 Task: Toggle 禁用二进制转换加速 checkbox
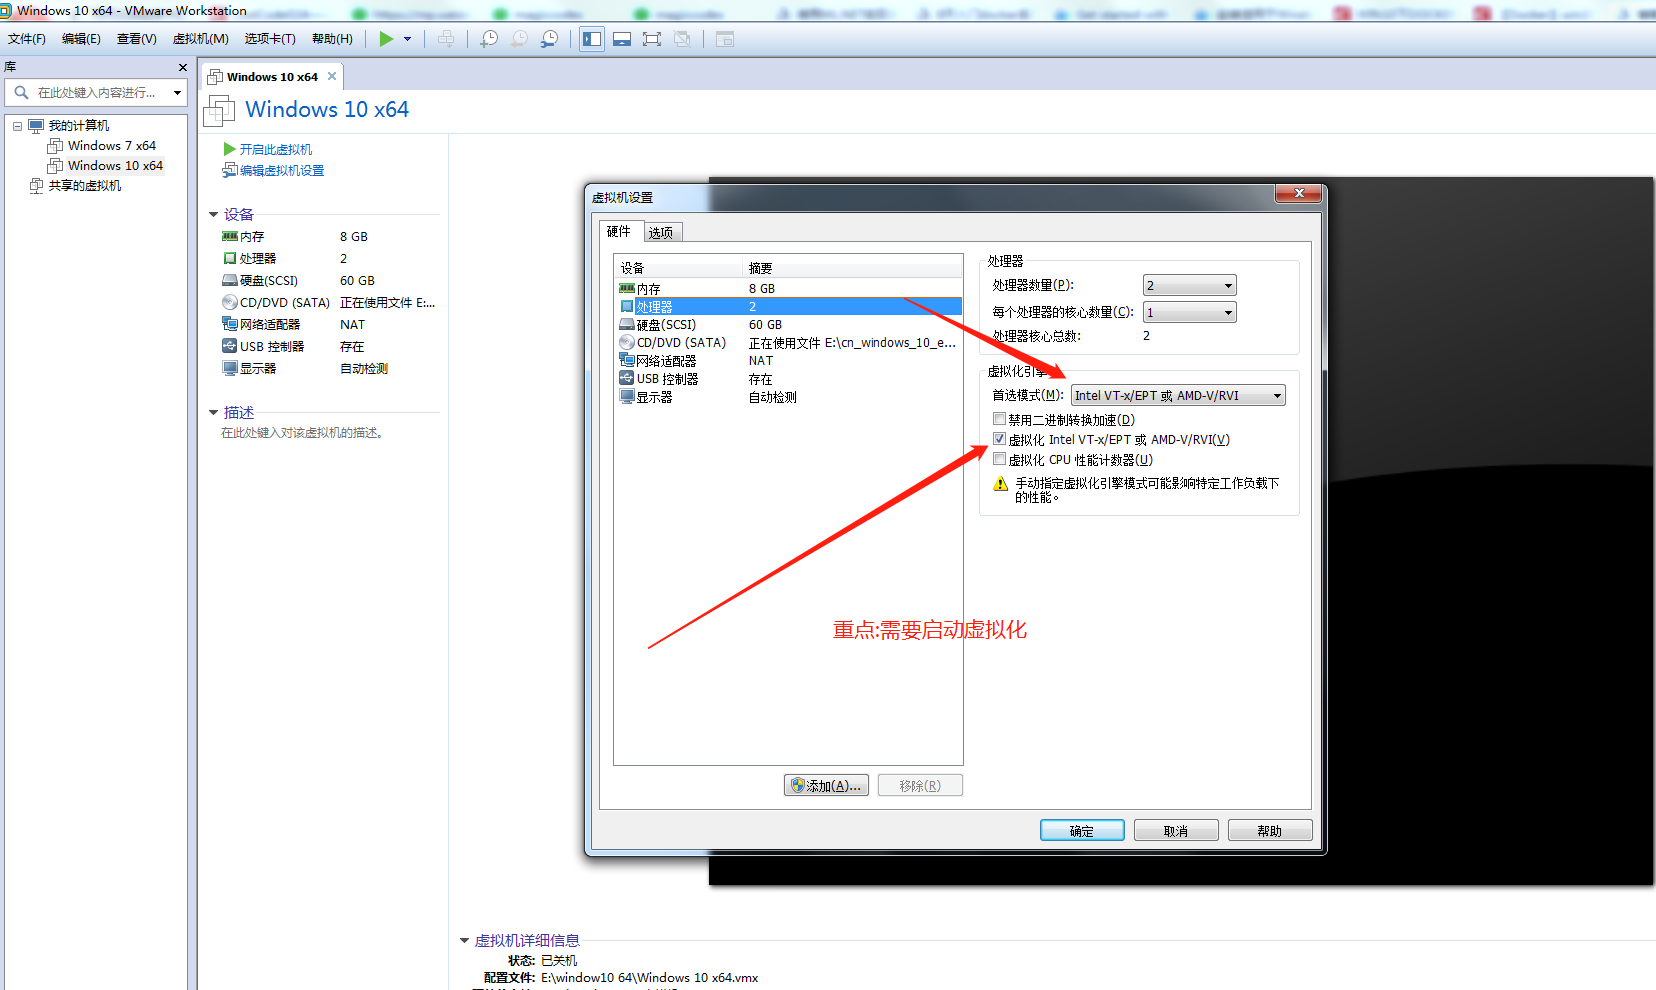[999, 419]
